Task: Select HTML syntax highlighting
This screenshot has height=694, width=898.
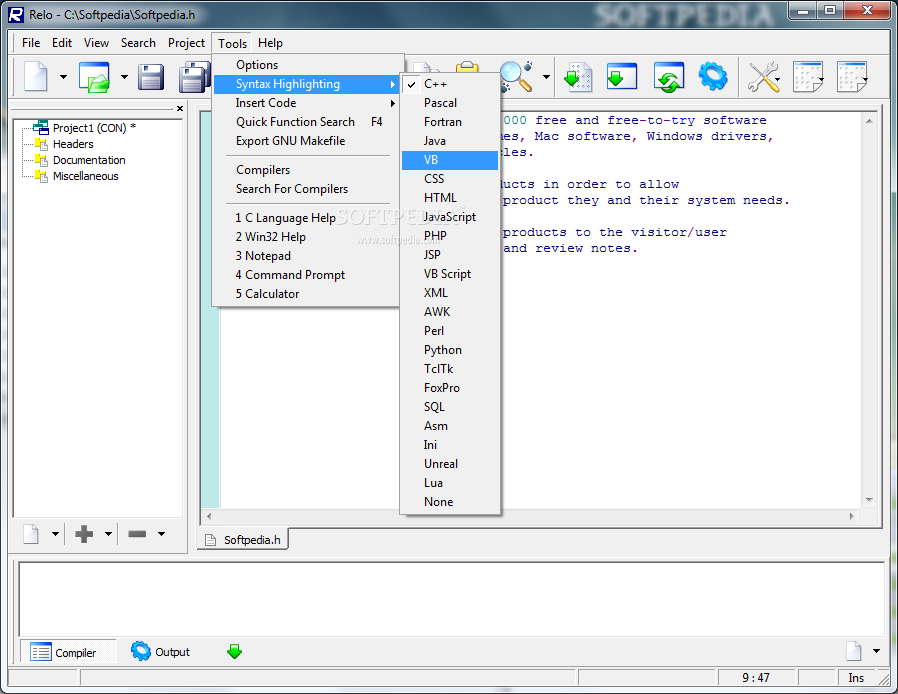Action: 450,198
